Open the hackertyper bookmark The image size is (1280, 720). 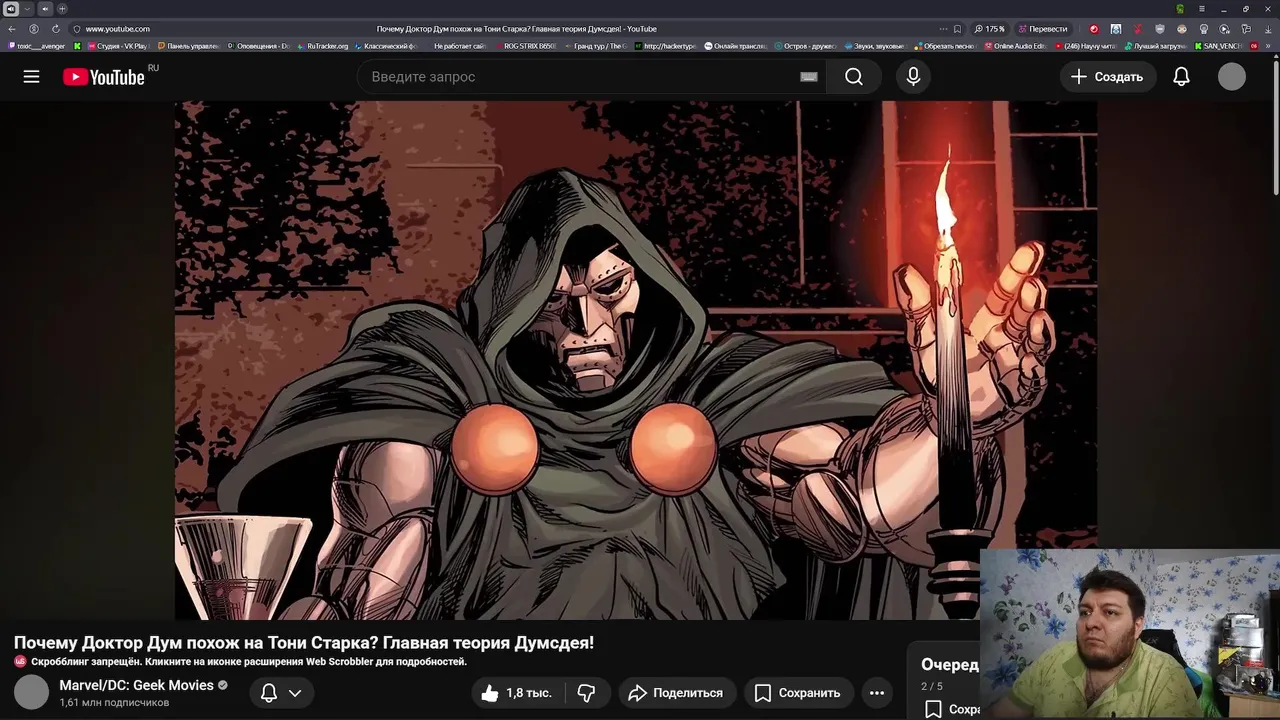[x=665, y=46]
